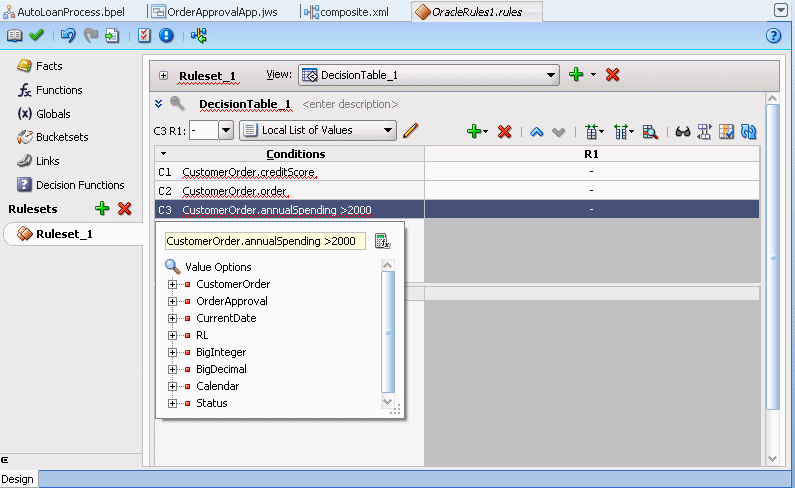The width and height of the screenshot is (795, 488).
Task: Click the import page arrow icon
Action: (x=112, y=35)
